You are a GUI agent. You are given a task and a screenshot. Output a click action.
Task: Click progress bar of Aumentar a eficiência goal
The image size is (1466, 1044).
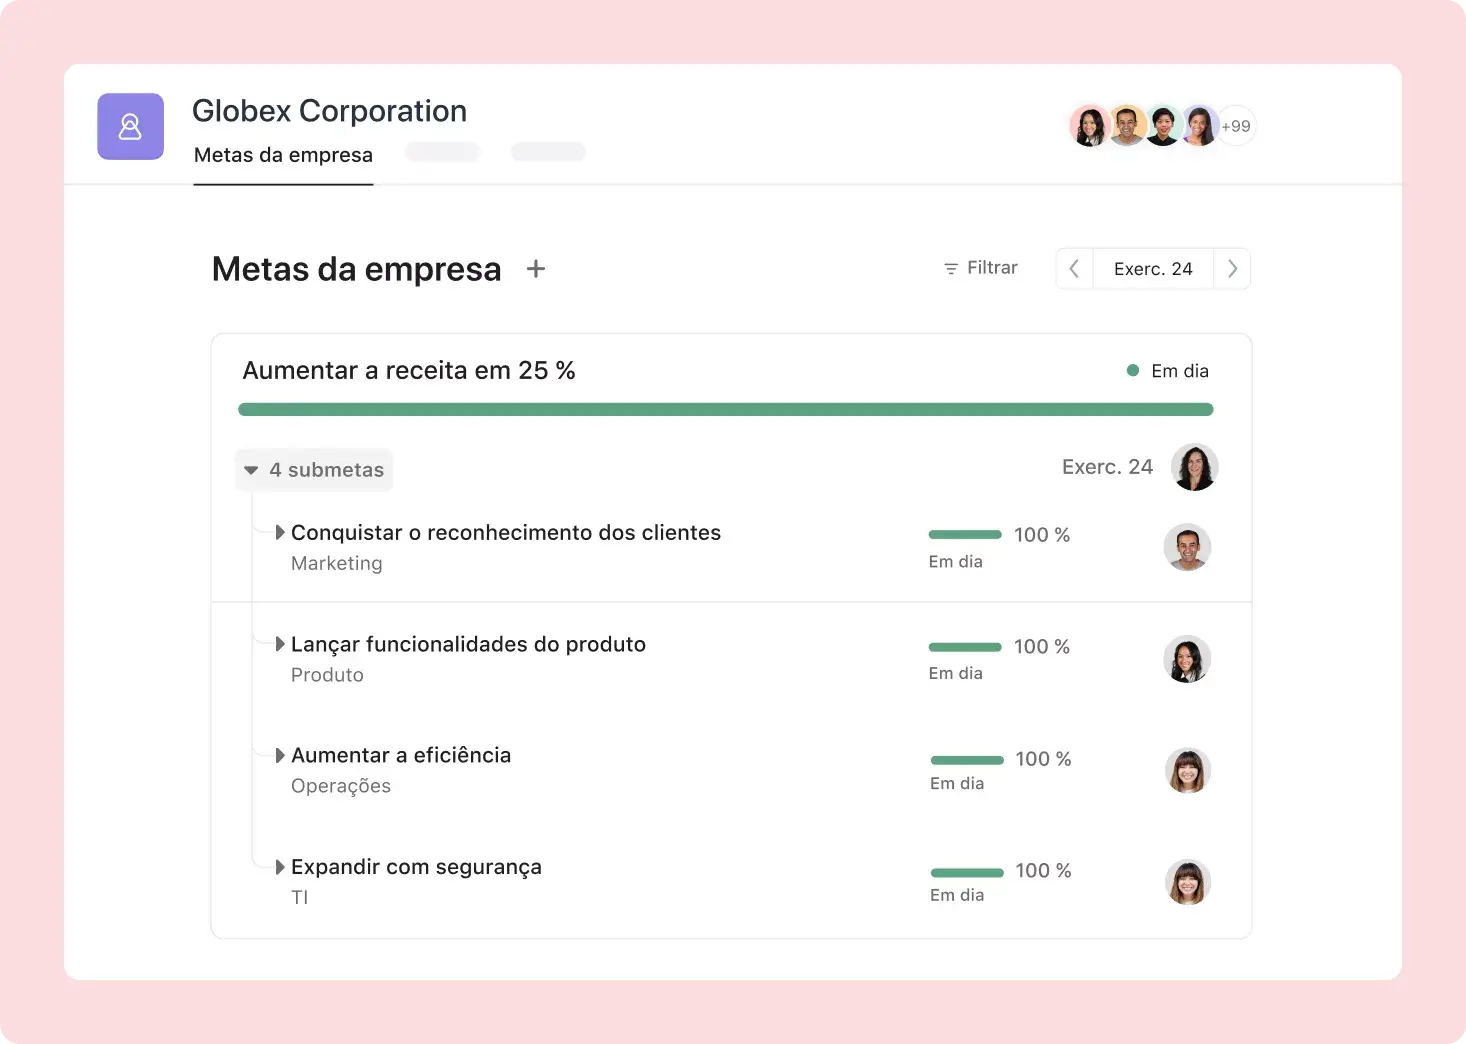[967, 760]
